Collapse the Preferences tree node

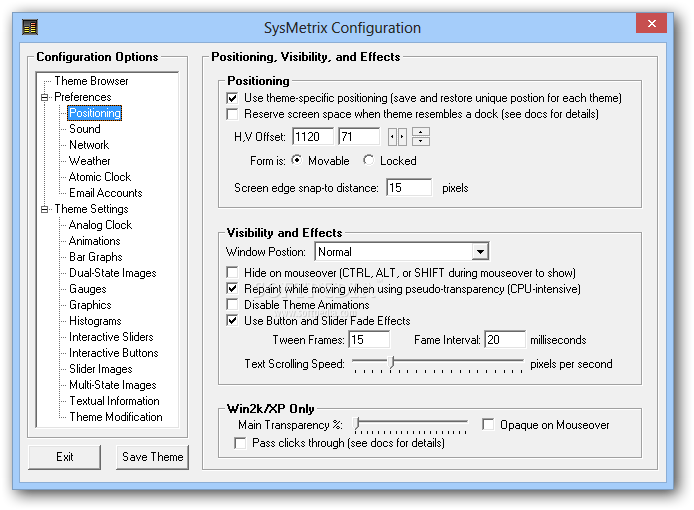tap(44, 97)
